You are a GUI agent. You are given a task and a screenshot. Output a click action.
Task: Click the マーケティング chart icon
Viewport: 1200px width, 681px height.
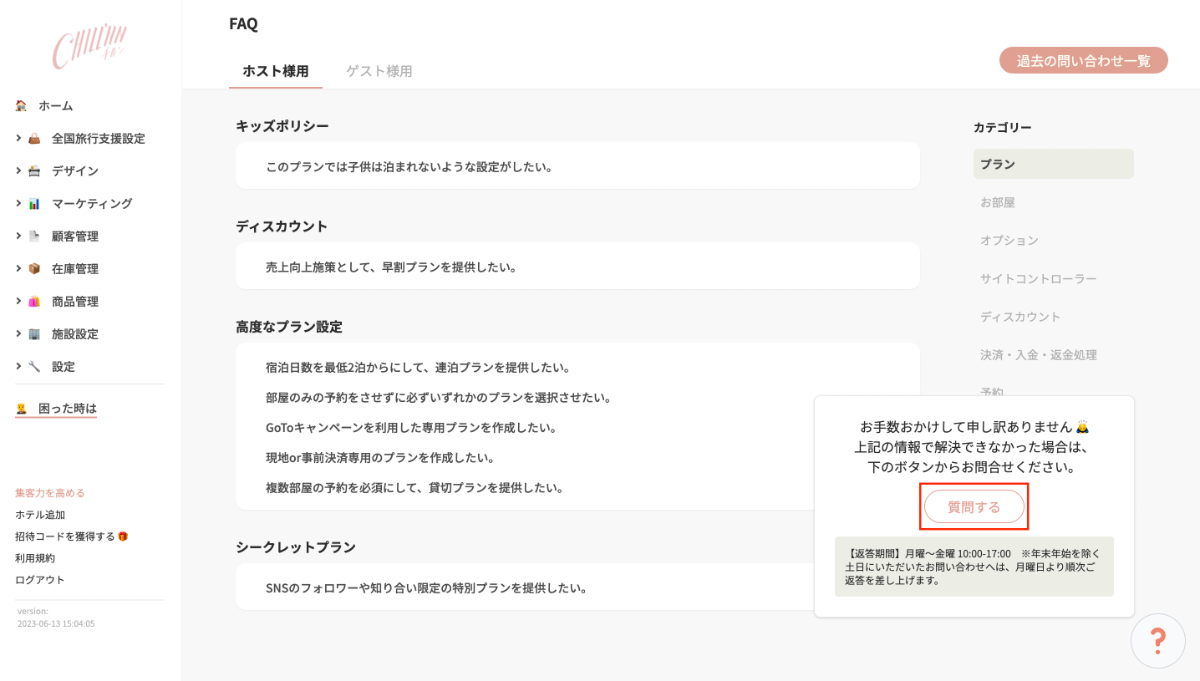[34, 204]
